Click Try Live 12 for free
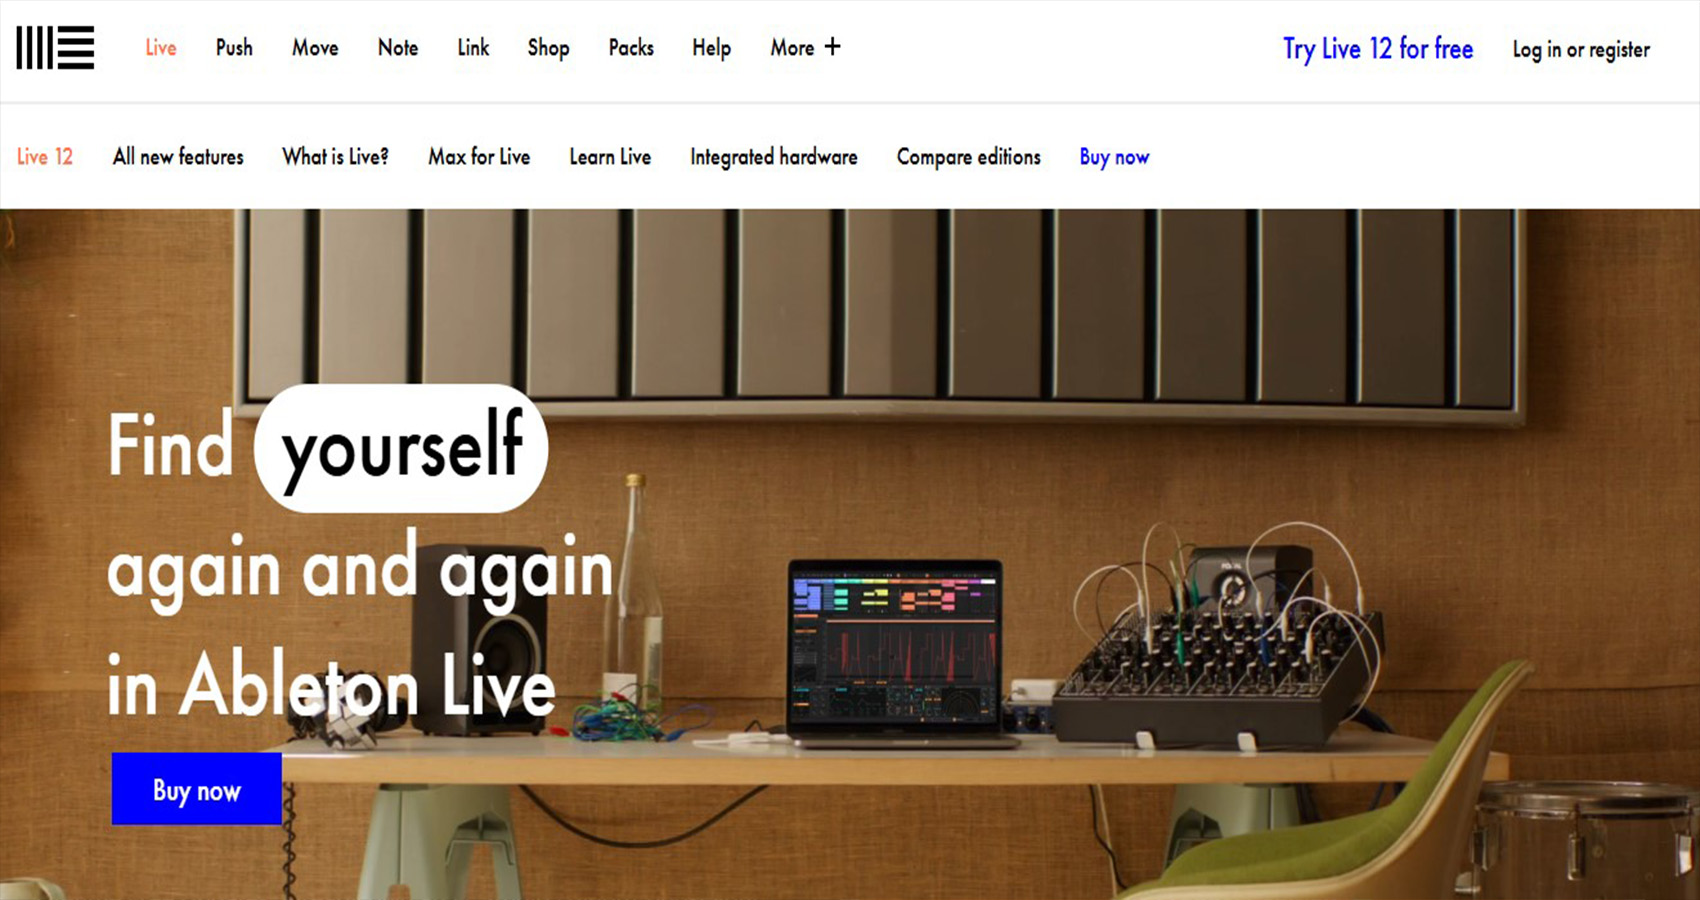Viewport: 1700px width, 900px height. click(x=1377, y=49)
